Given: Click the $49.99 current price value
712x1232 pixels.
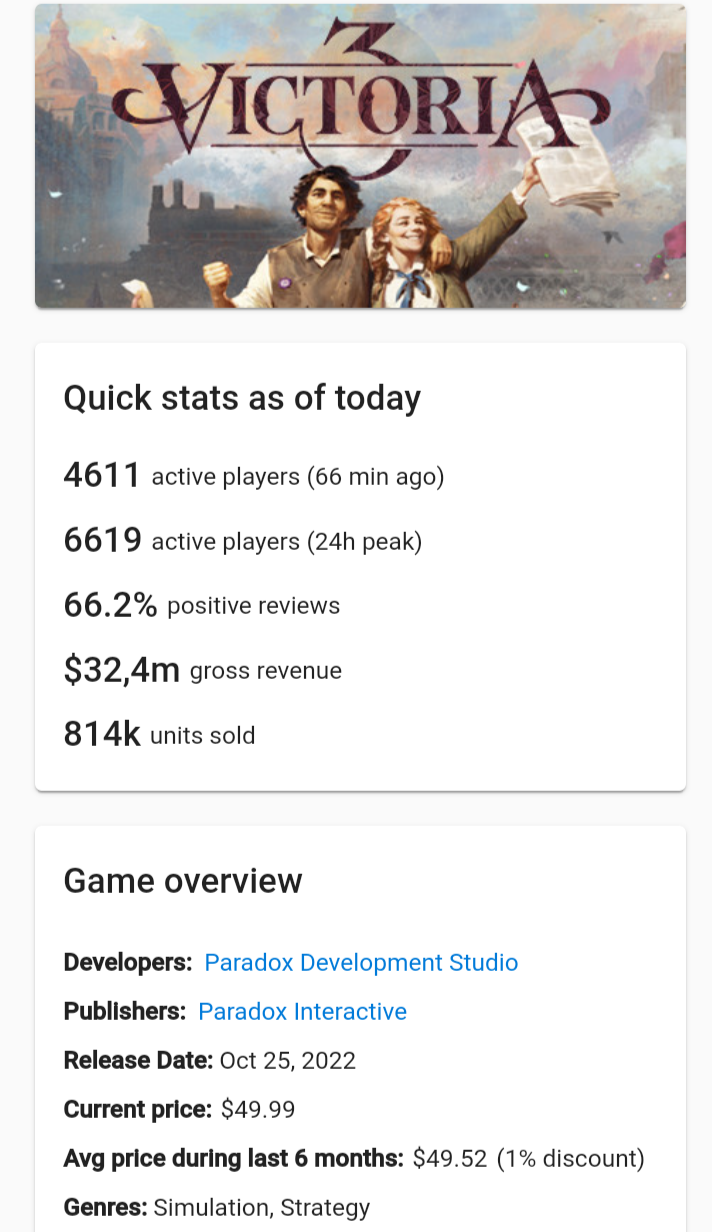Looking at the screenshot, I should 258,1109.
